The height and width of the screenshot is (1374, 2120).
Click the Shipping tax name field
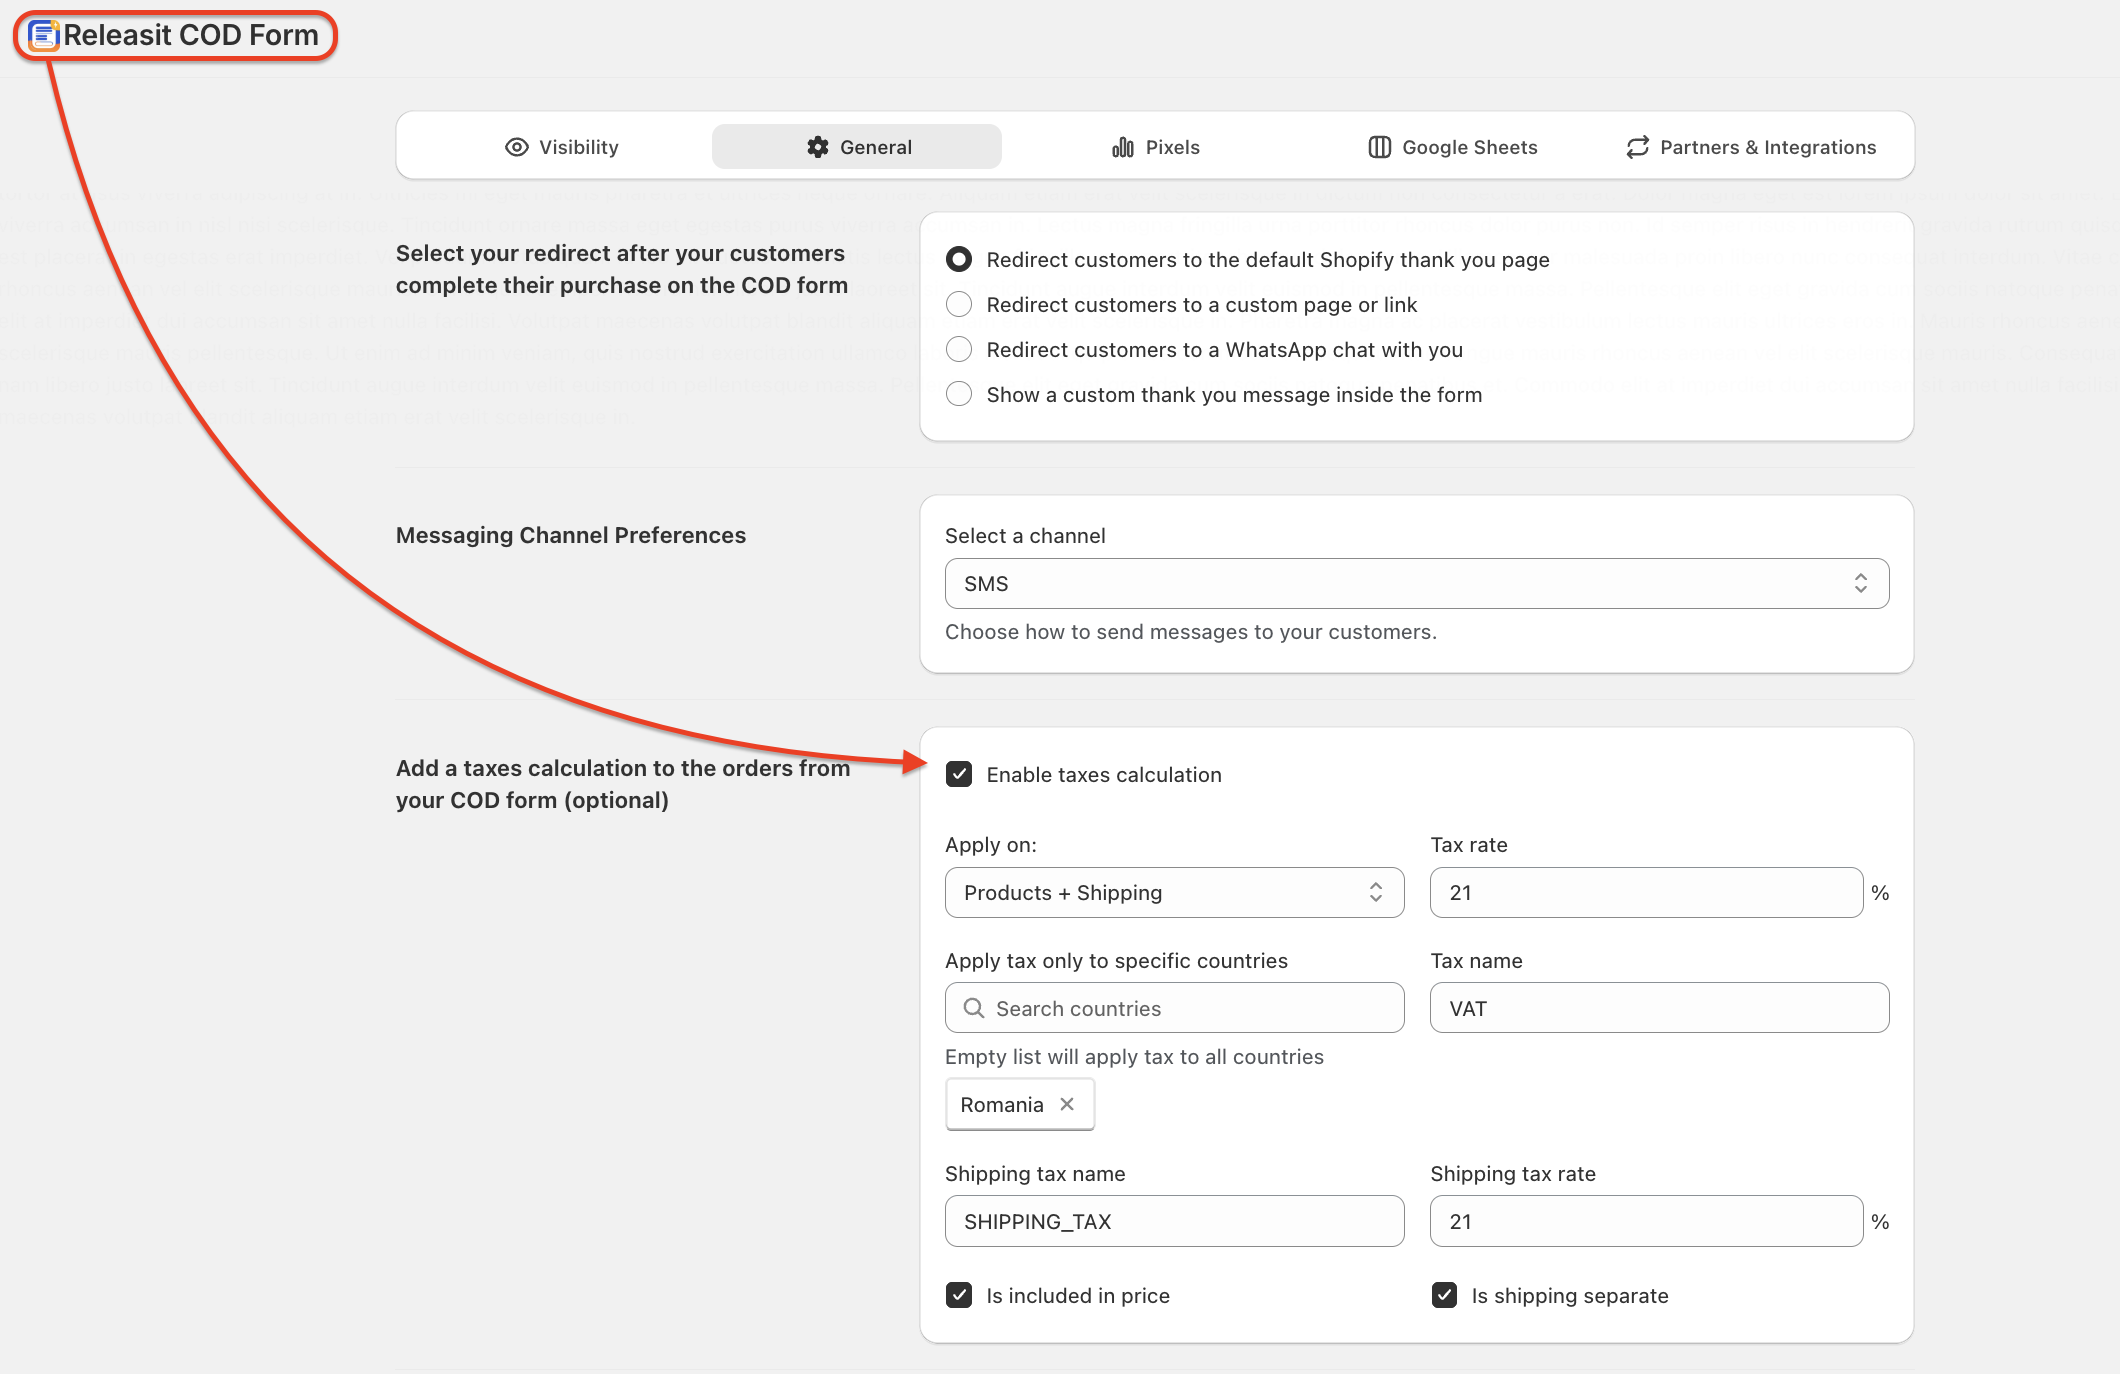click(x=1174, y=1221)
